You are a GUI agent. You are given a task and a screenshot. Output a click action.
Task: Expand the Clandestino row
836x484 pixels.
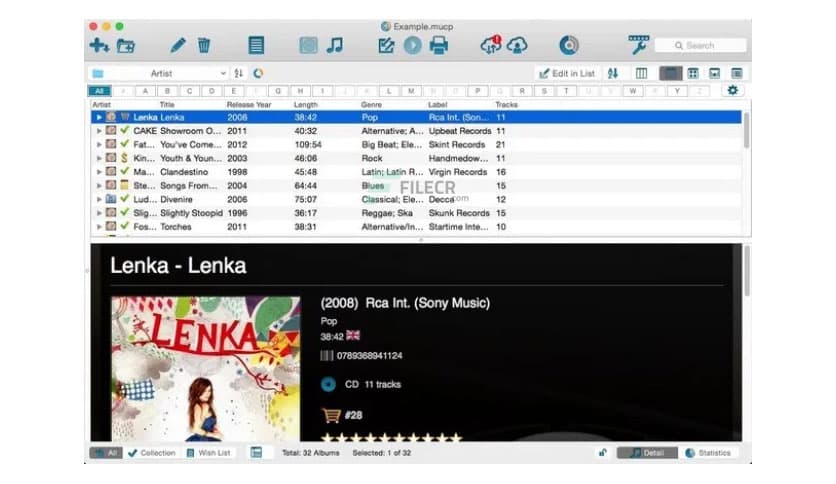coord(99,172)
